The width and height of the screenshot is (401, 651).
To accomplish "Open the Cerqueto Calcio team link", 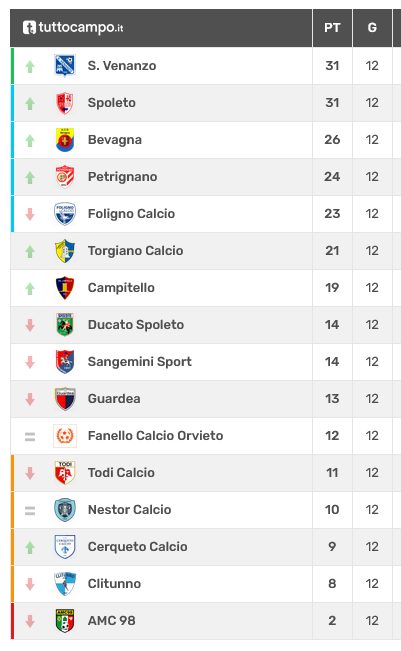I will 137,546.
